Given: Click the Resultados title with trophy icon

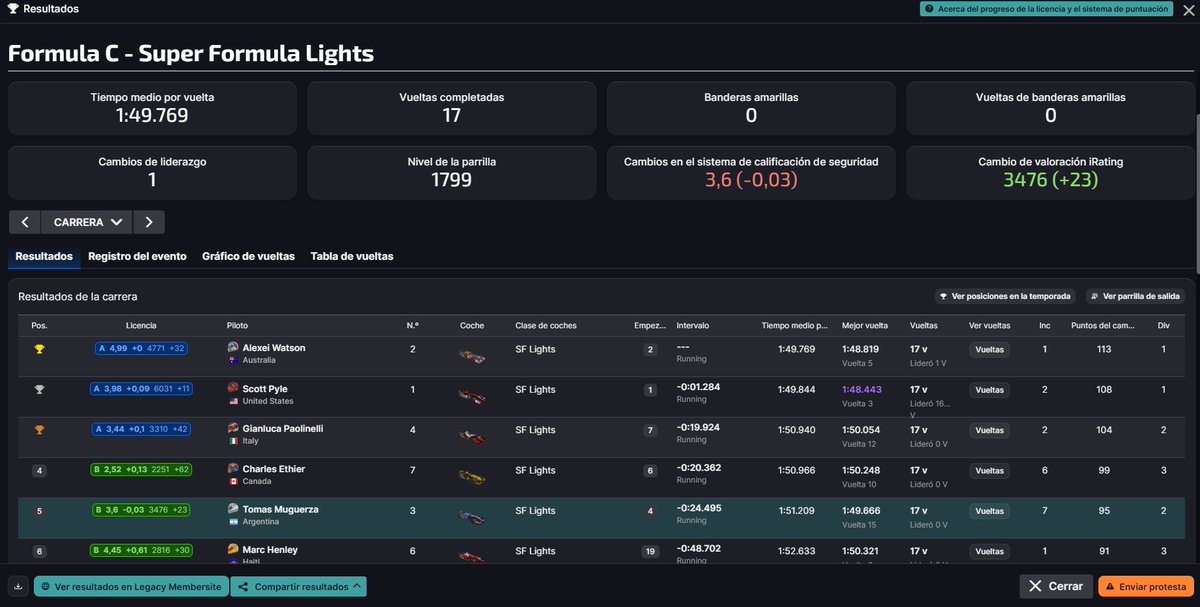Looking at the screenshot, I should point(43,9).
